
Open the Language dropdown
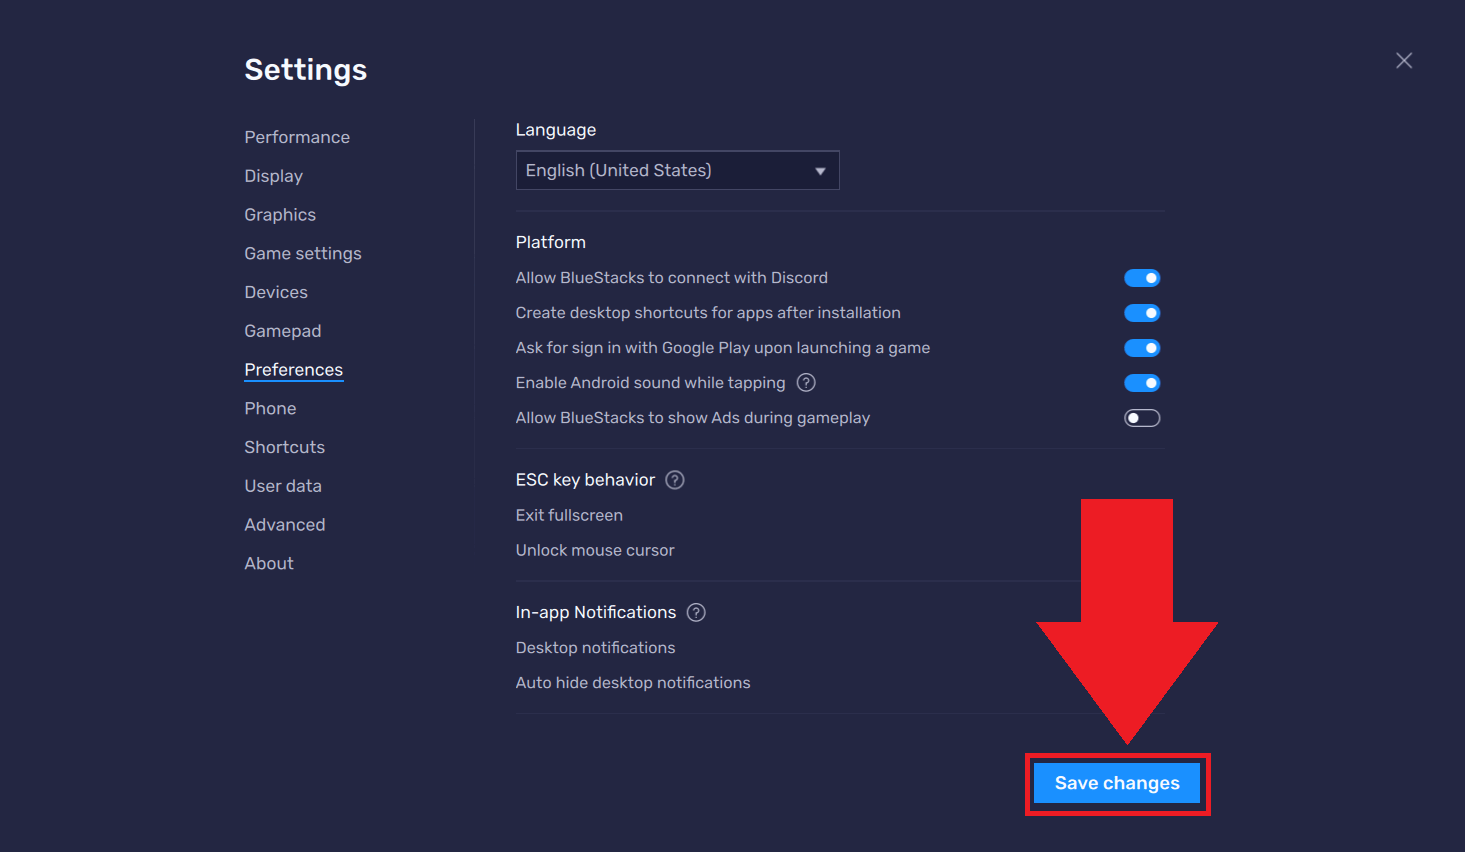pyautogui.click(x=677, y=170)
